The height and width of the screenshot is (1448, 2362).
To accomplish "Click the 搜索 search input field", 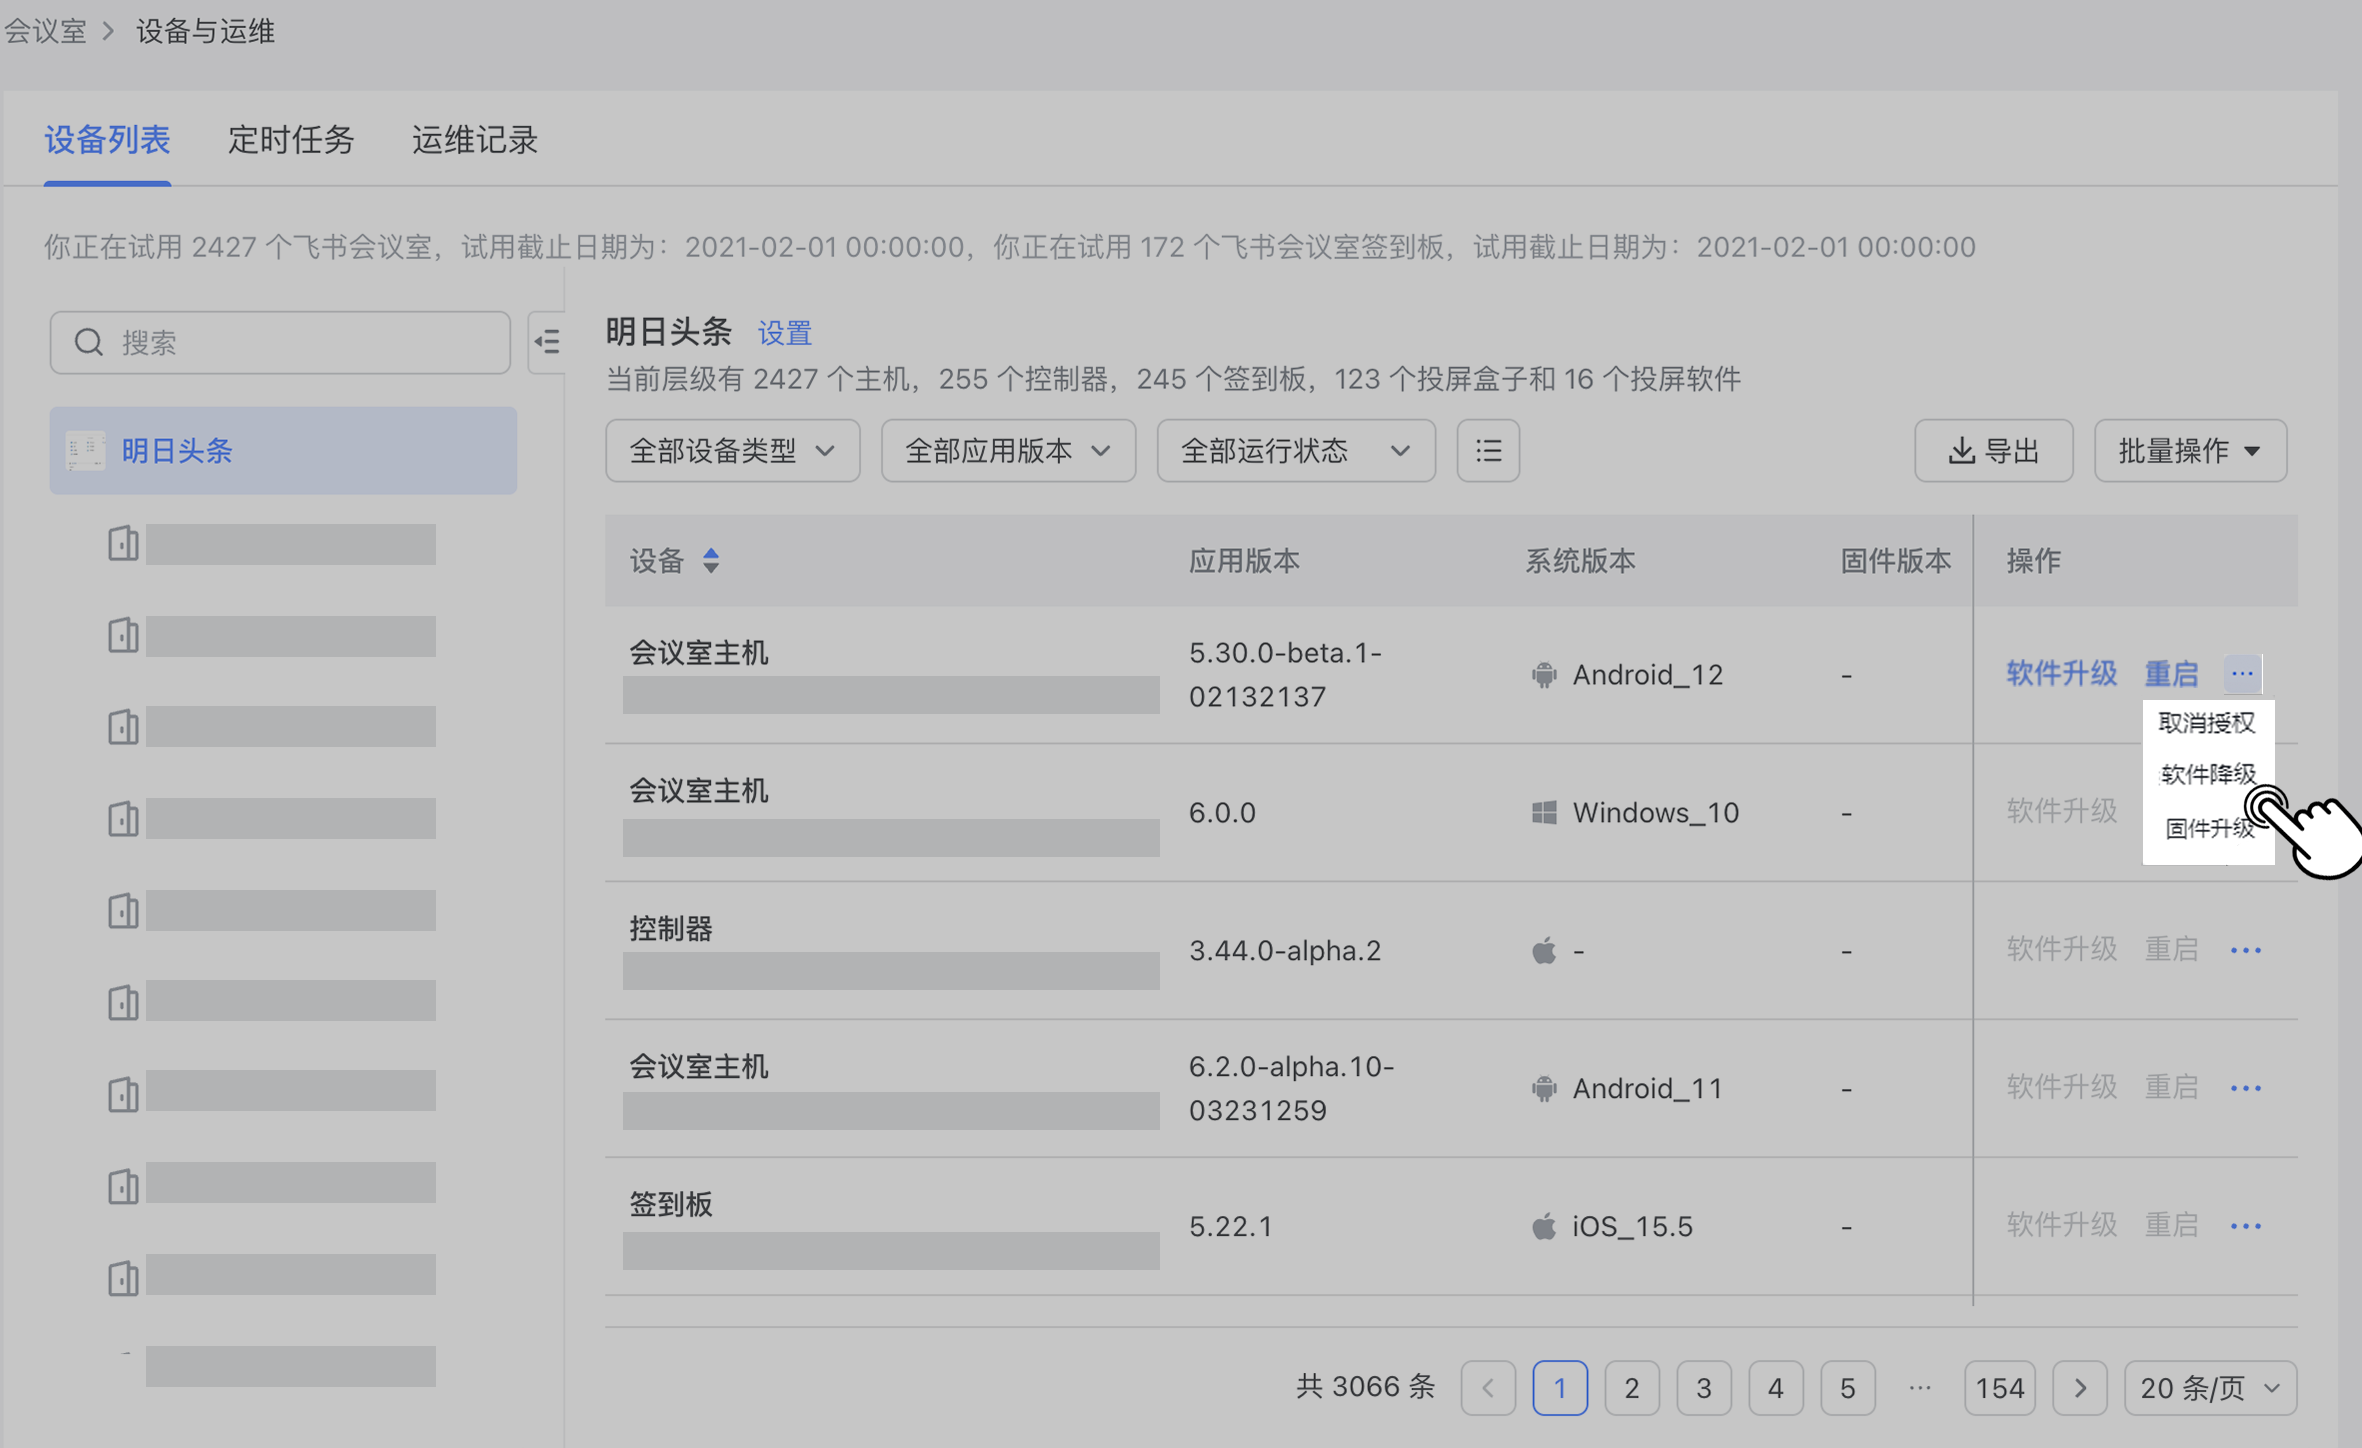I will pyautogui.click(x=280, y=343).
